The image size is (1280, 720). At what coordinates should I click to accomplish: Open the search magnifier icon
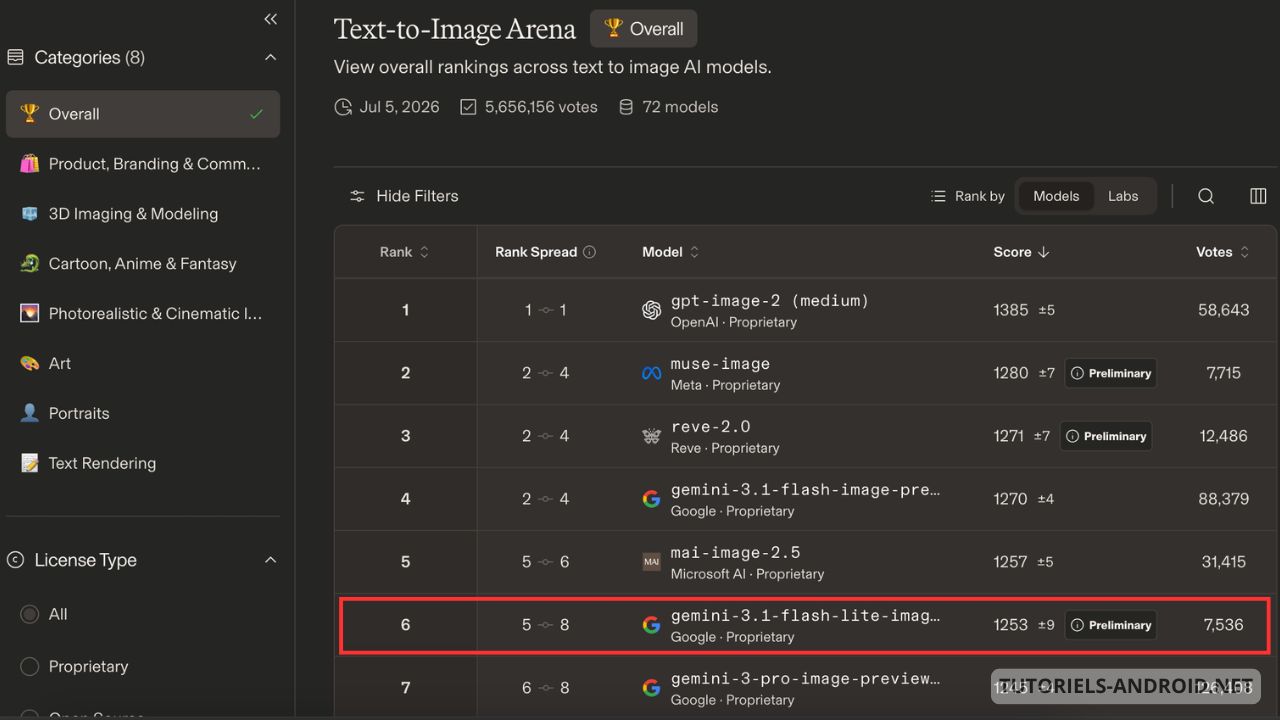[1206, 196]
